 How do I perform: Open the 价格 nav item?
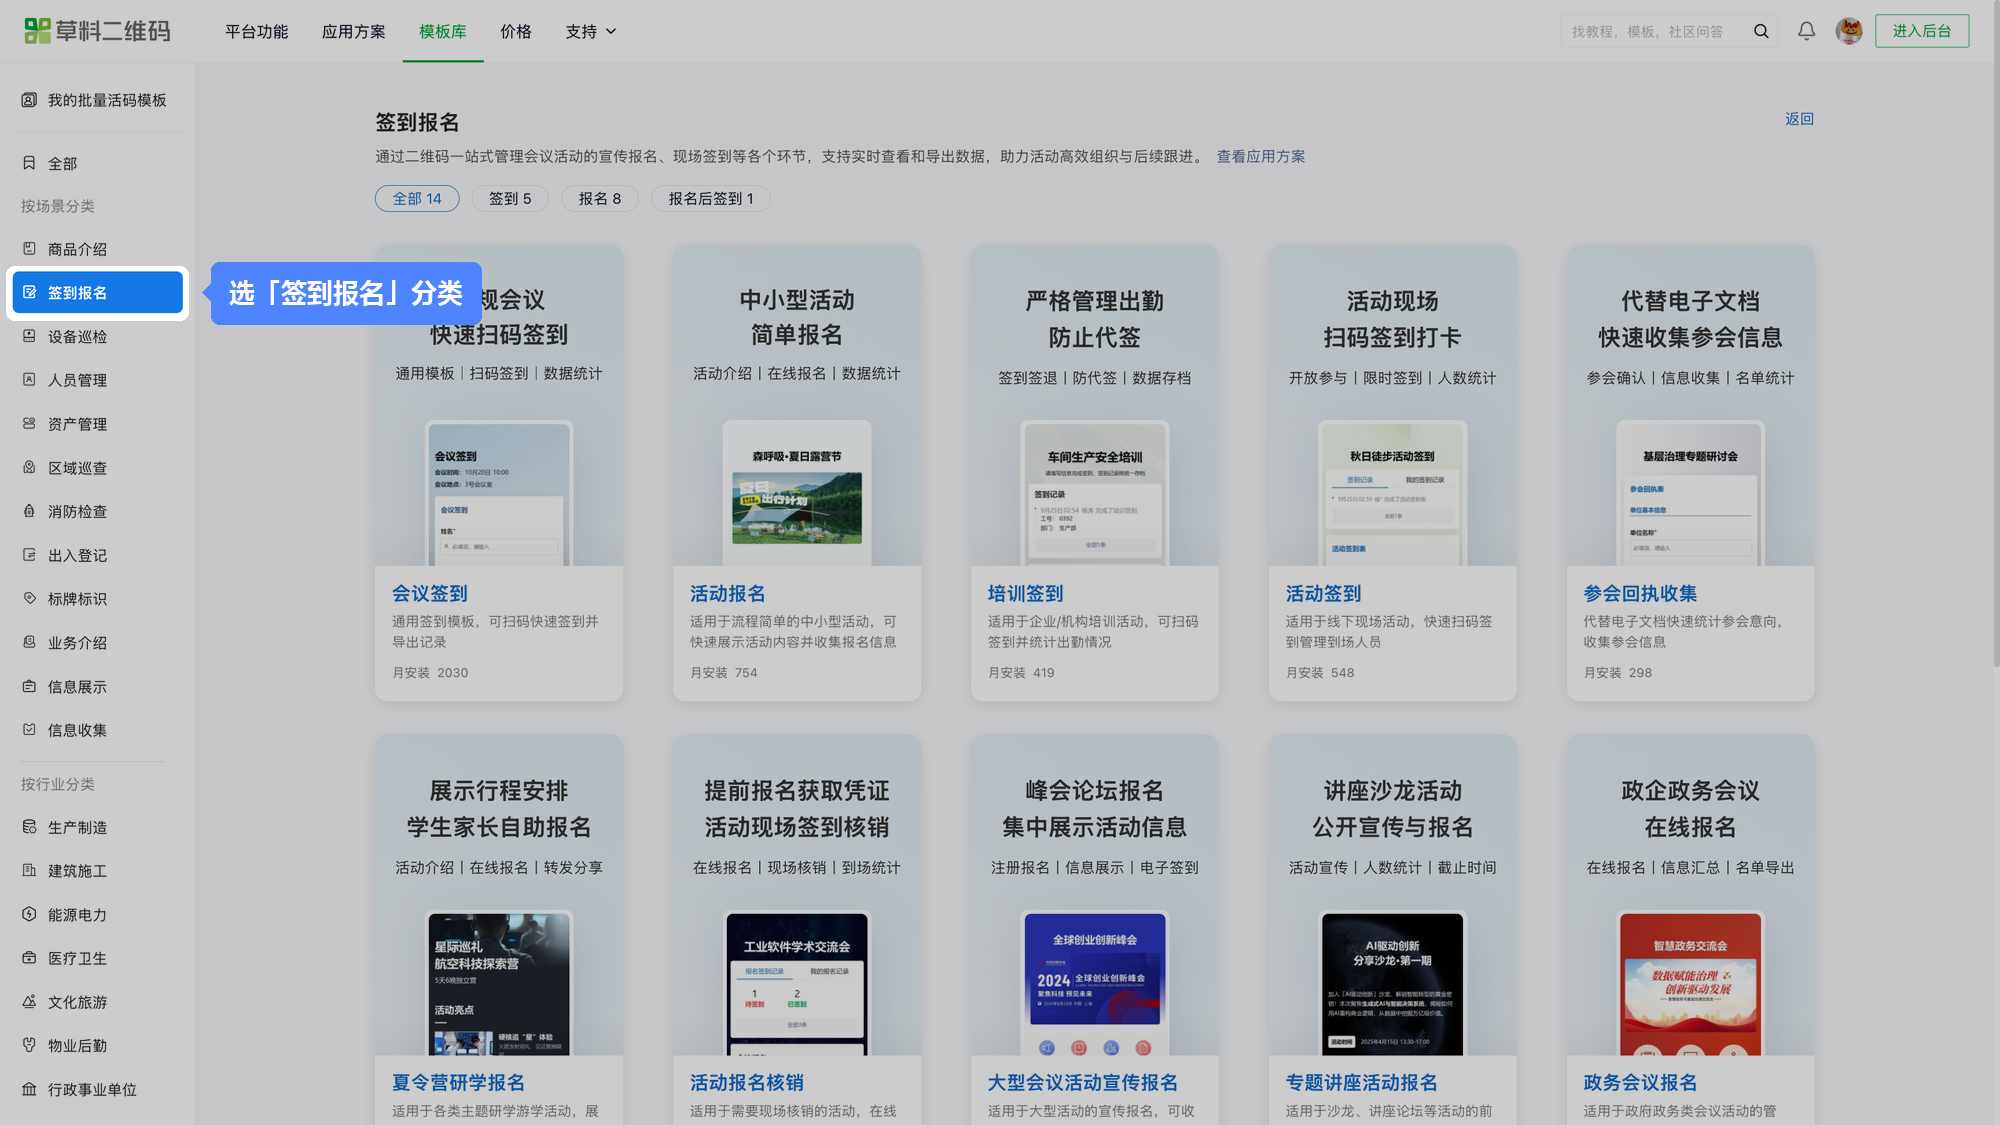(516, 31)
